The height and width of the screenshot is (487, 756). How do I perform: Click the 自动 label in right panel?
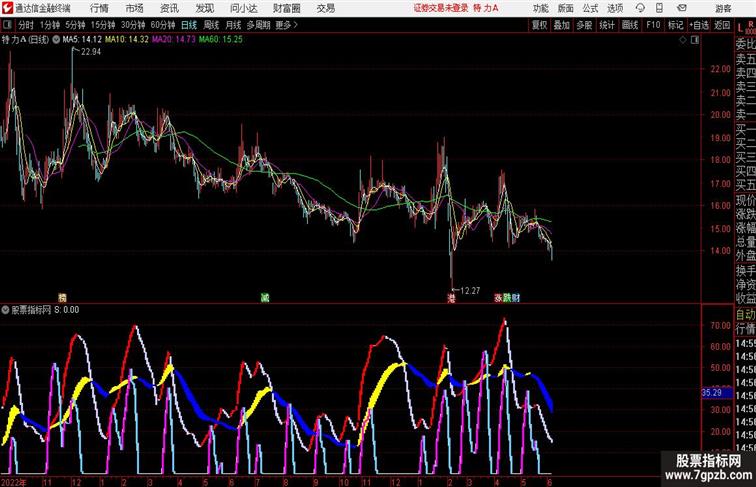point(745,315)
